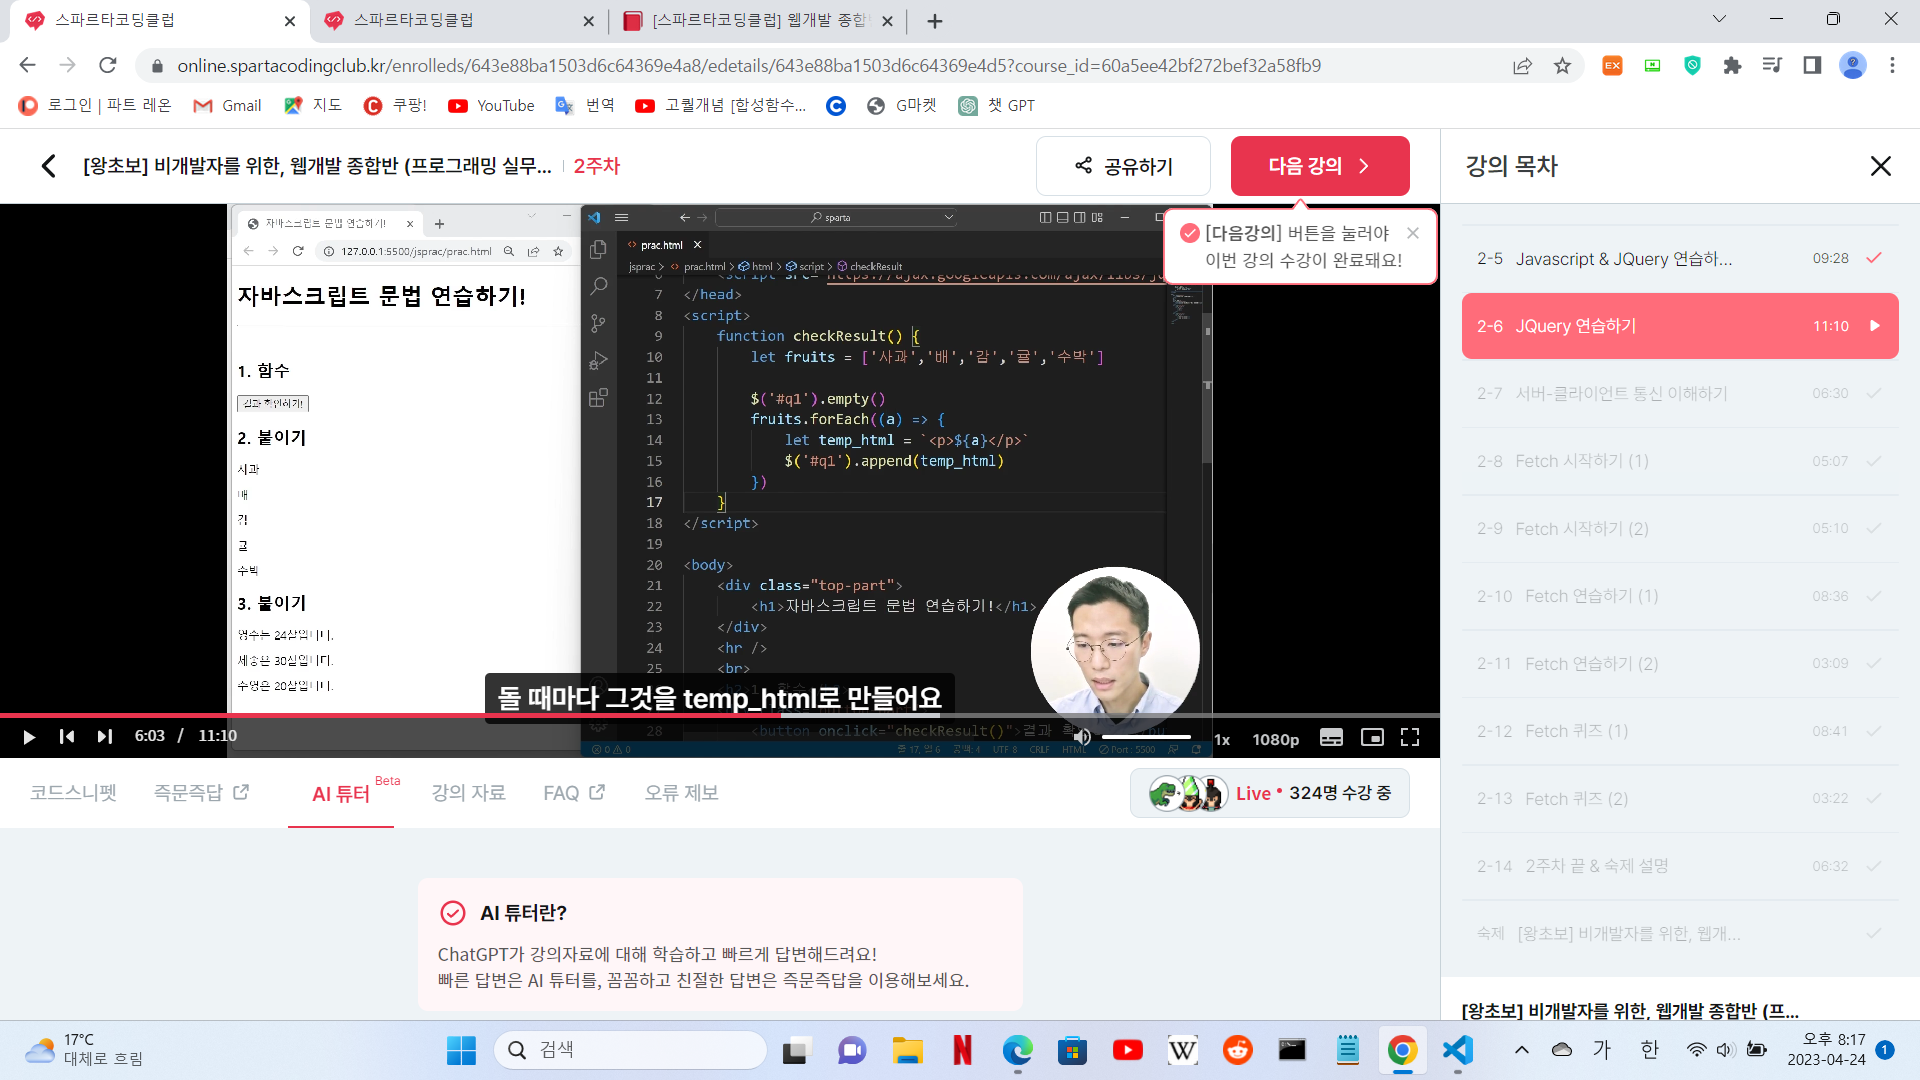Open File Explorer from taskbar
Image resolution: width=1920 pixels, height=1080 pixels.
click(x=907, y=1050)
